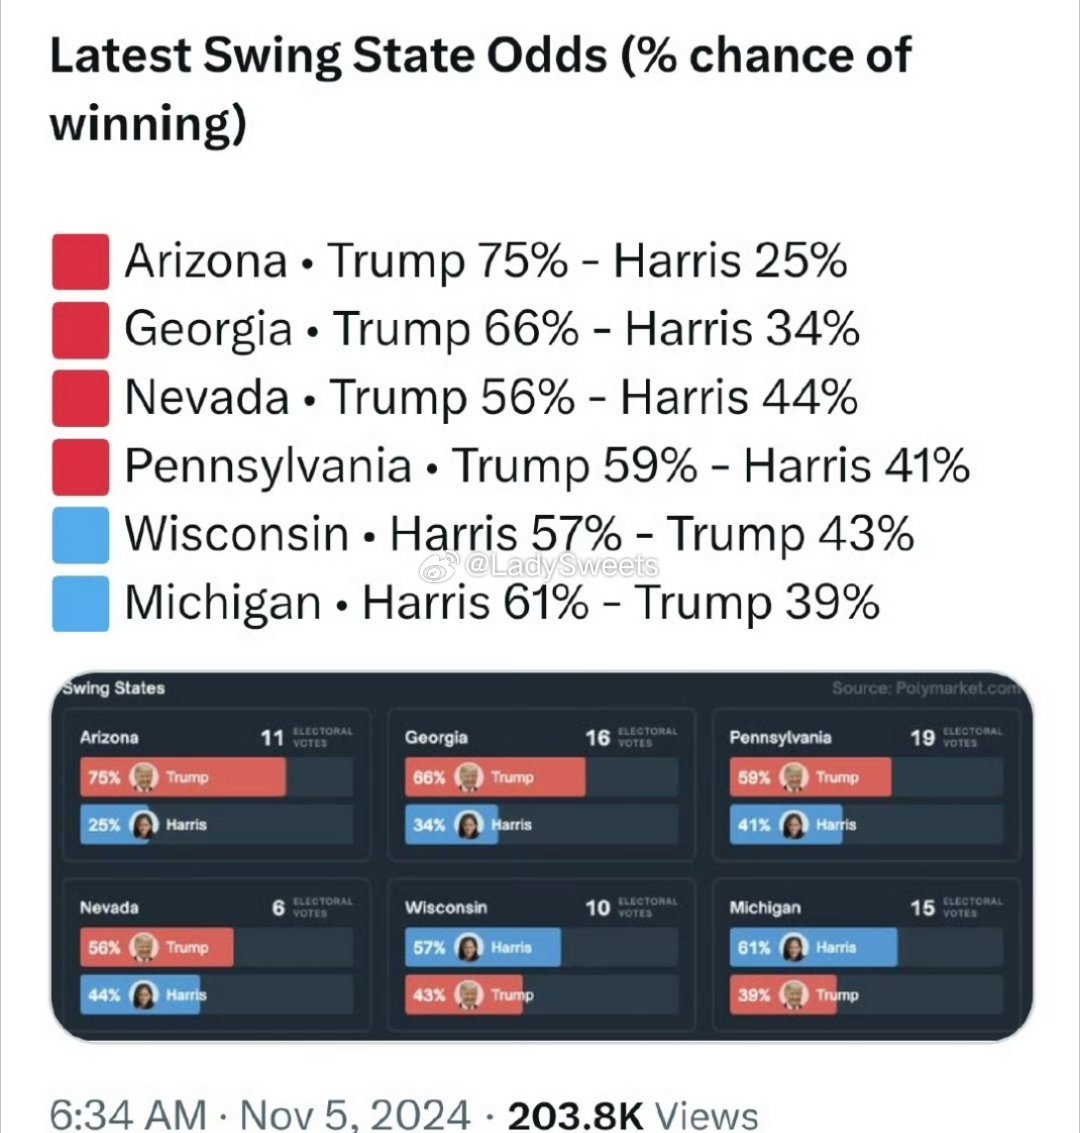This screenshot has width=1080, height=1133.
Task: Click the red square beside Arizona
Action: pos(79,261)
